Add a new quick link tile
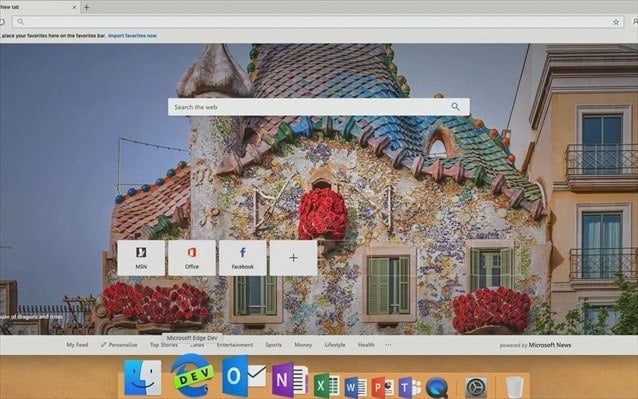The width and height of the screenshot is (638, 399). pos(293,257)
